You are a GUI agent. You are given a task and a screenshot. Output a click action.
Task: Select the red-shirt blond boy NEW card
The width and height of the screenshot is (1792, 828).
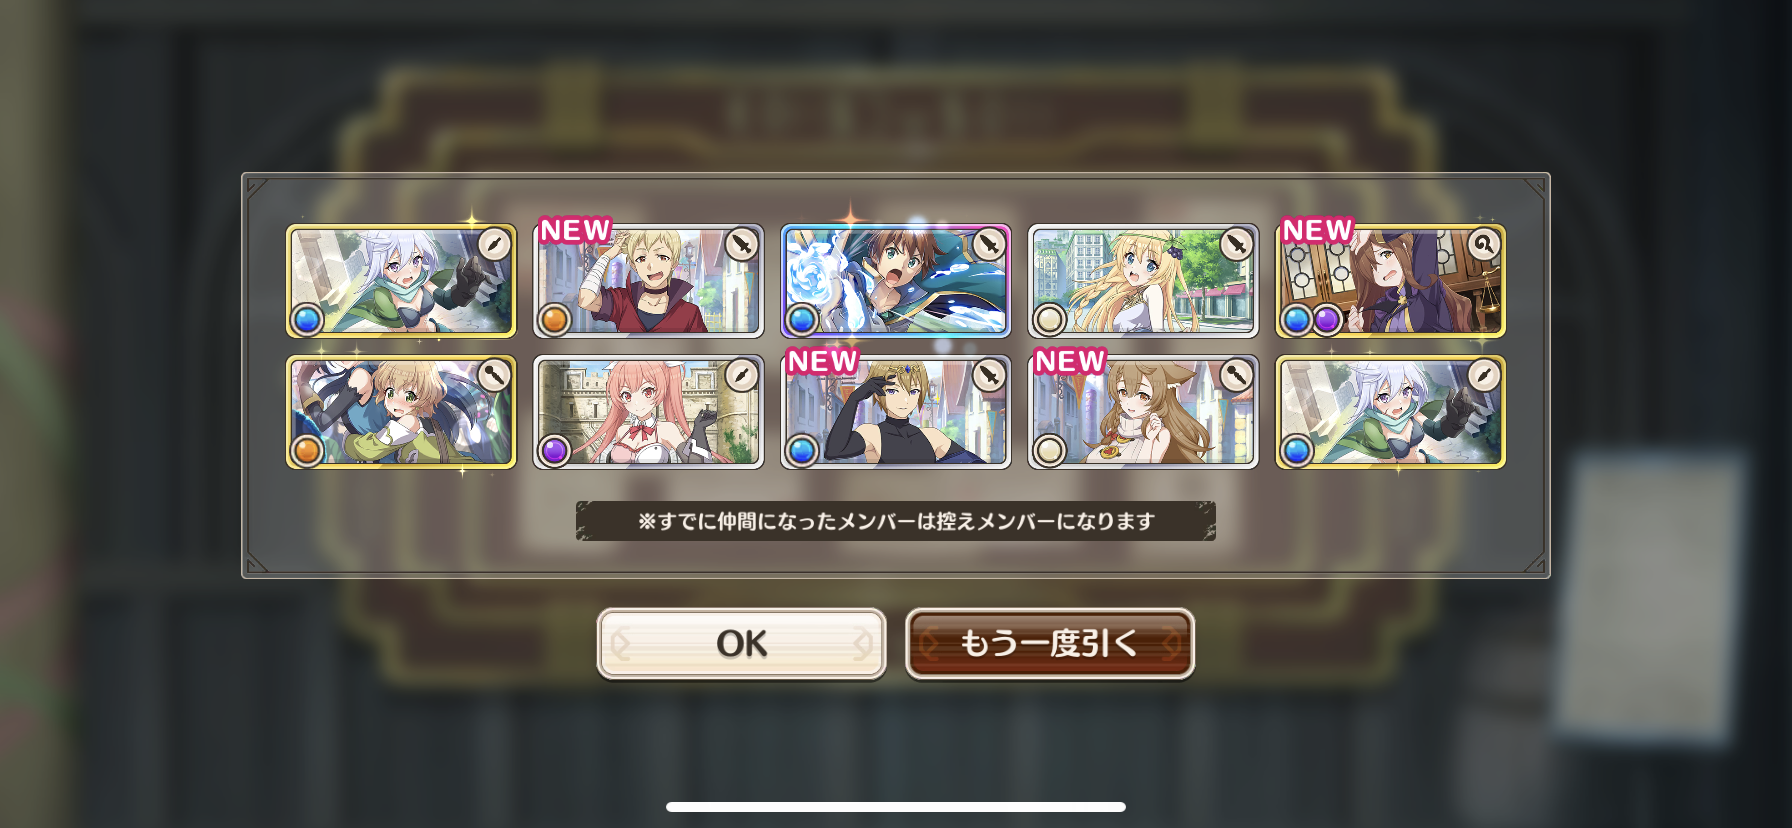(648, 281)
